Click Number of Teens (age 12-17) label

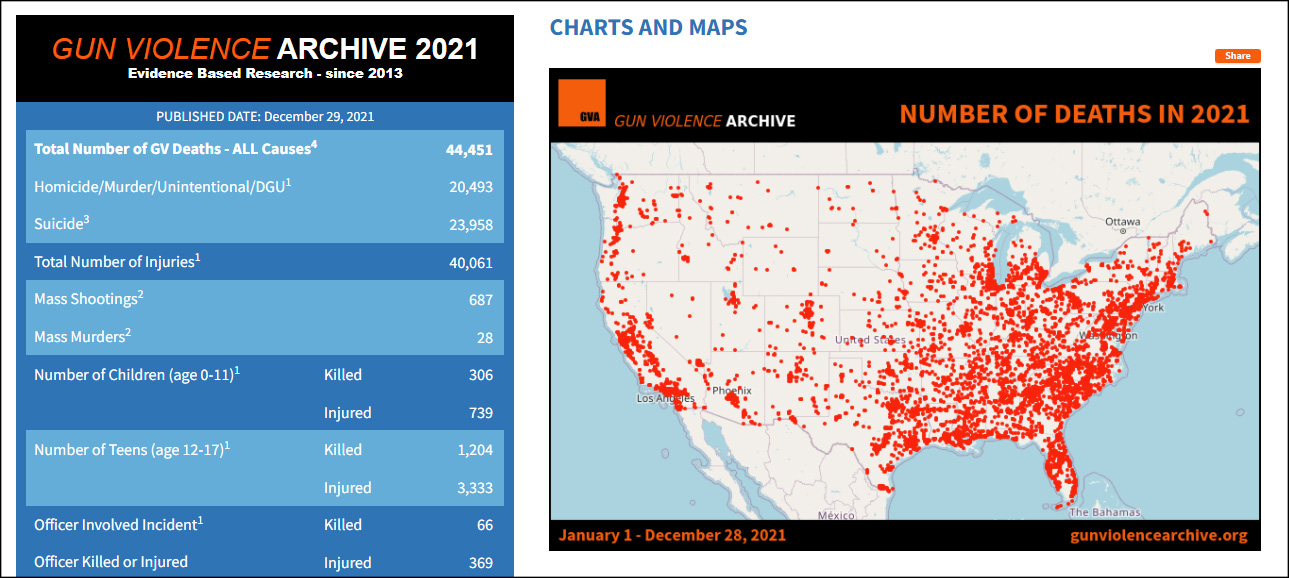tap(132, 449)
